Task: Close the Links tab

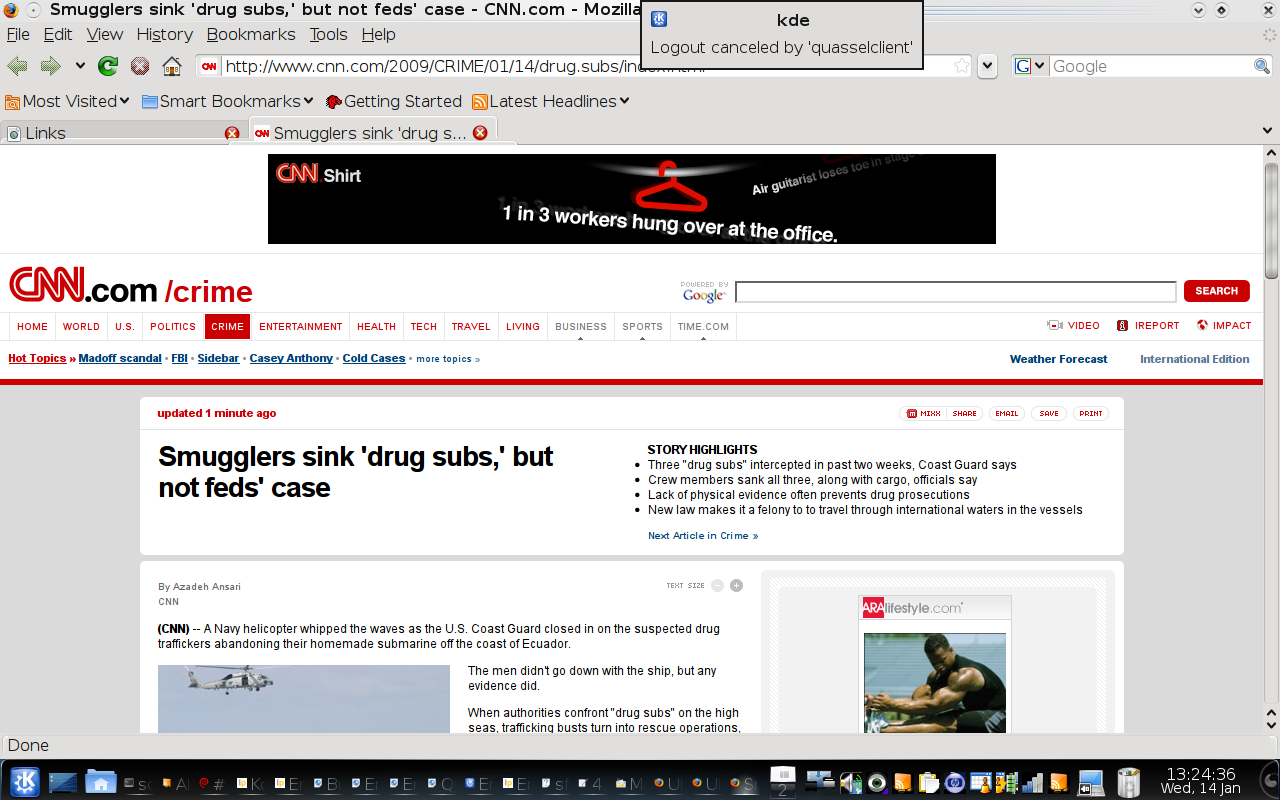Action: (232, 133)
